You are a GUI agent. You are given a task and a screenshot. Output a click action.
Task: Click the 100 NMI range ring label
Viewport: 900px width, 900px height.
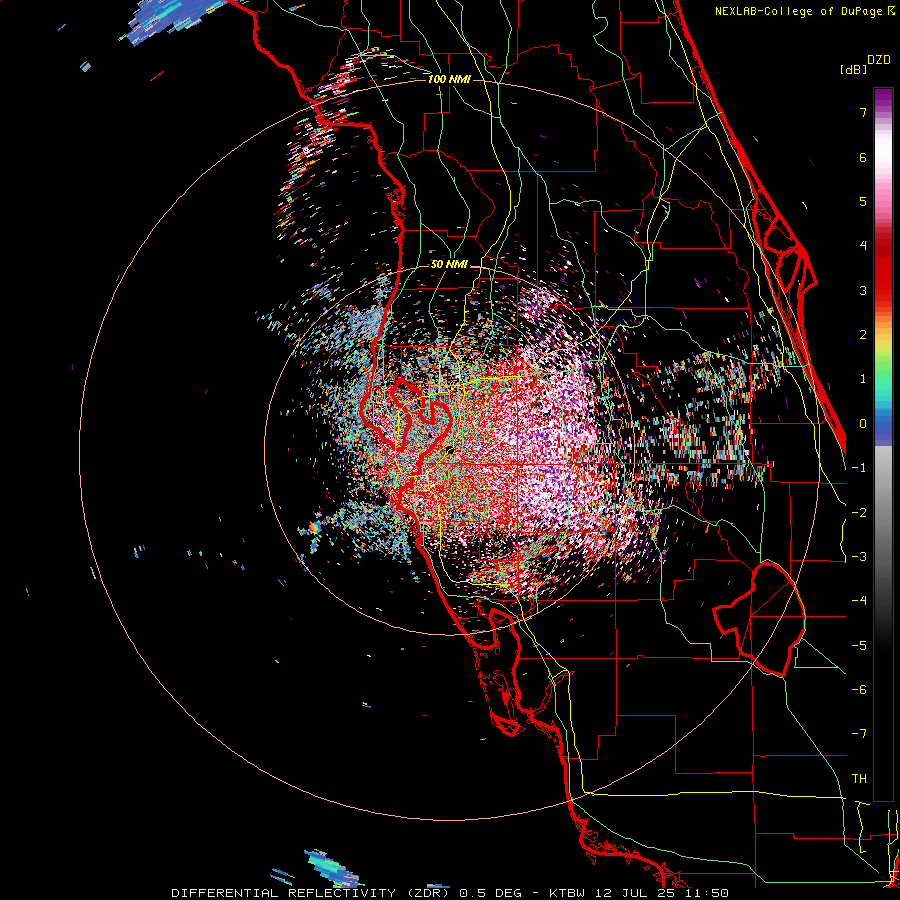coord(449,79)
